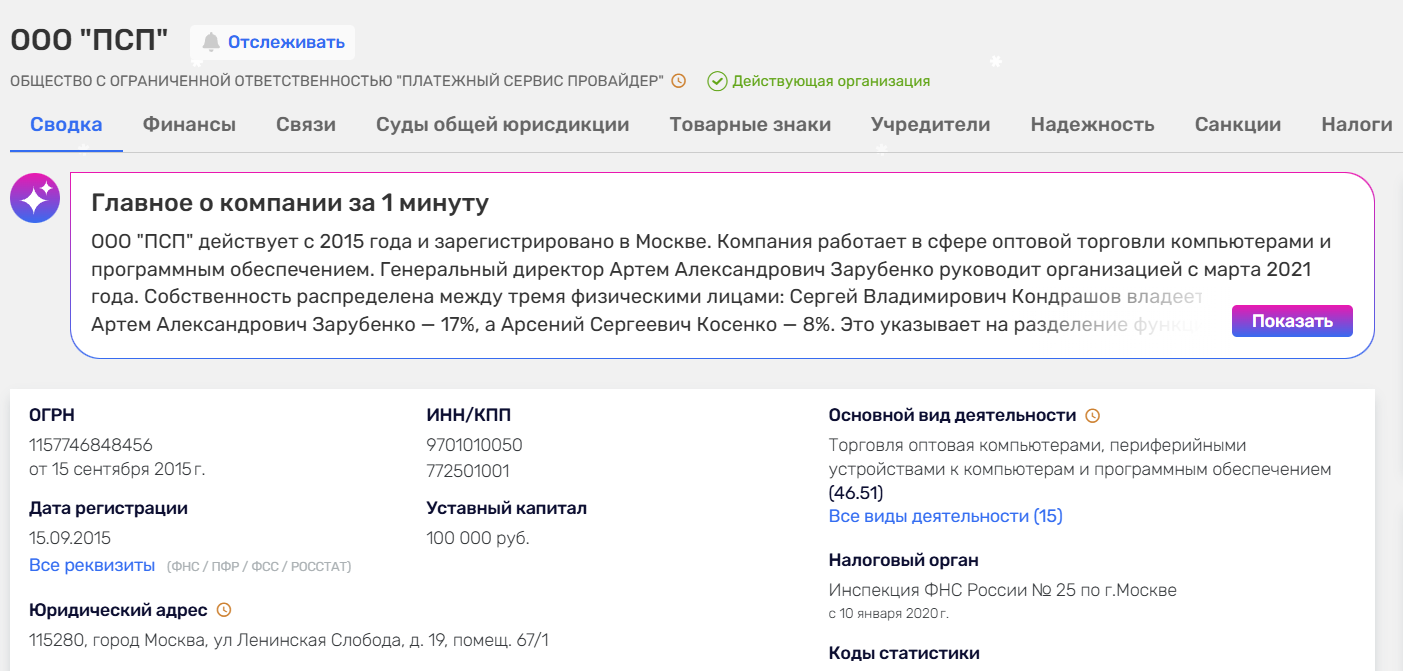Screen dimensions: 1403x671
Task: Click clock icon next to full company name
Action: click(678, 81)
